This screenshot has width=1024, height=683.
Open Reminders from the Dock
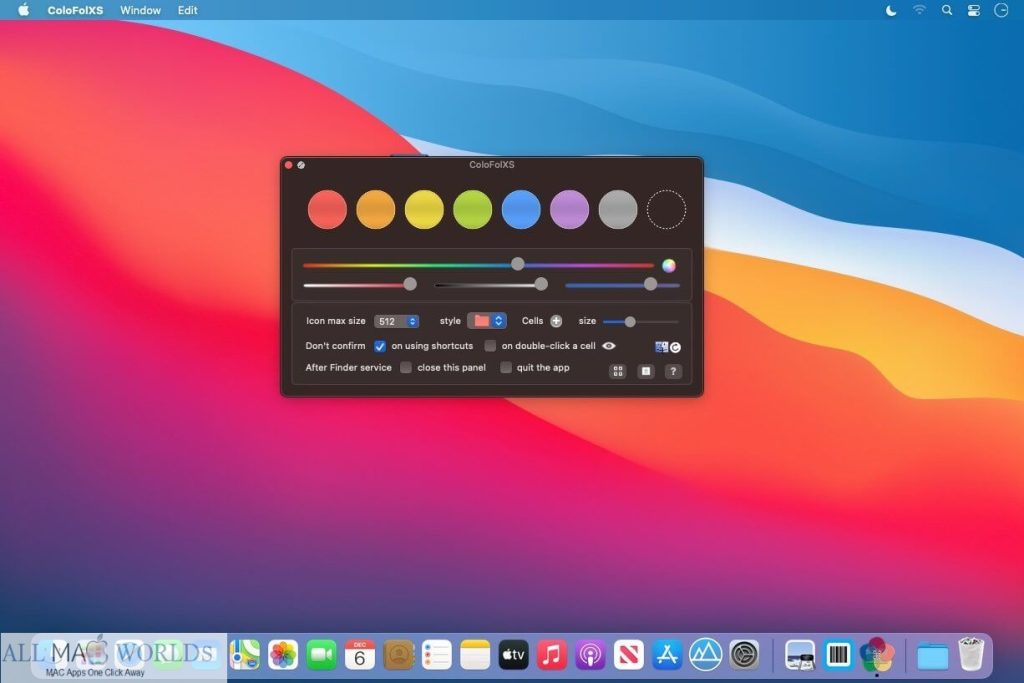[437, 655]
